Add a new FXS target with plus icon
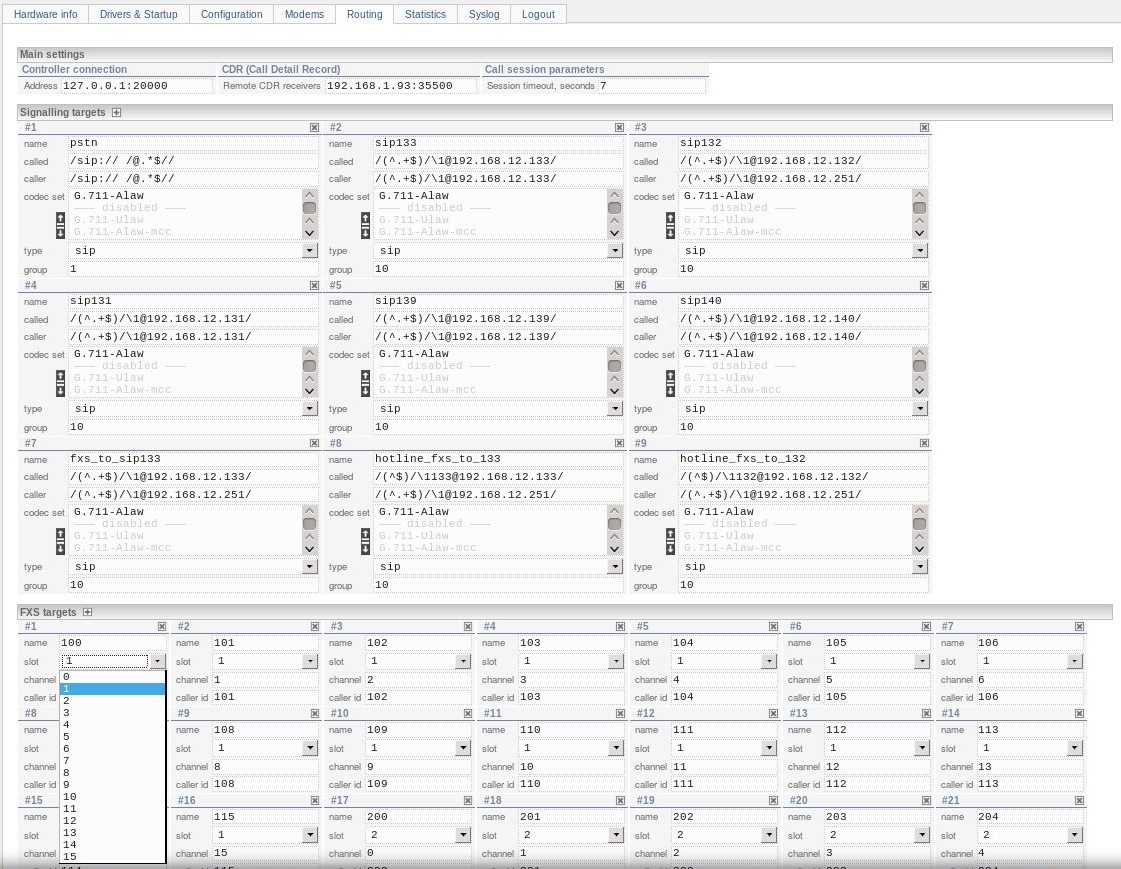 [87, 612]
